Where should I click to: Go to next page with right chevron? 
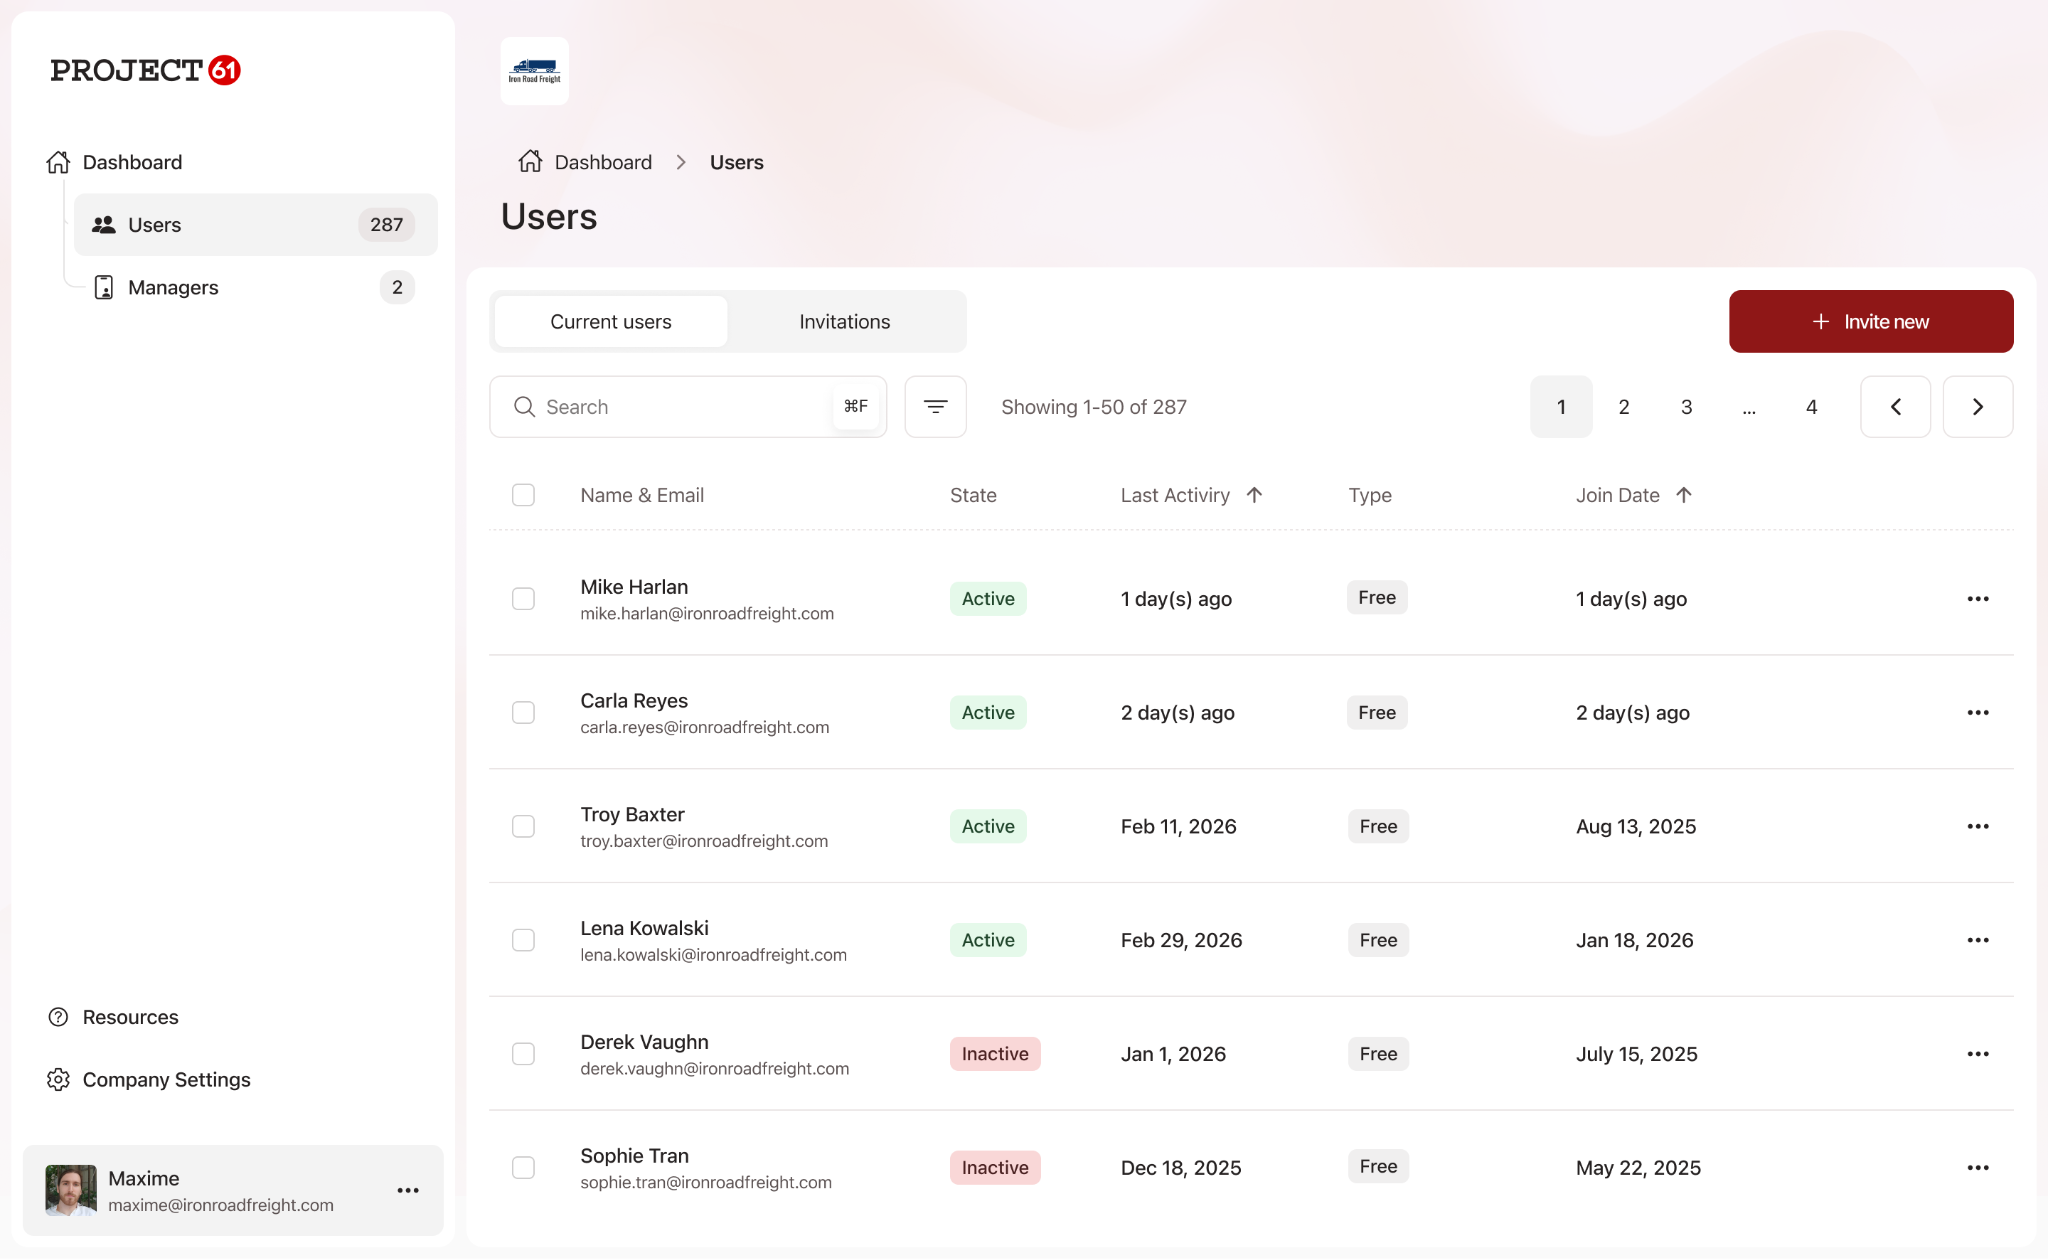click(x=1977, y=407)
